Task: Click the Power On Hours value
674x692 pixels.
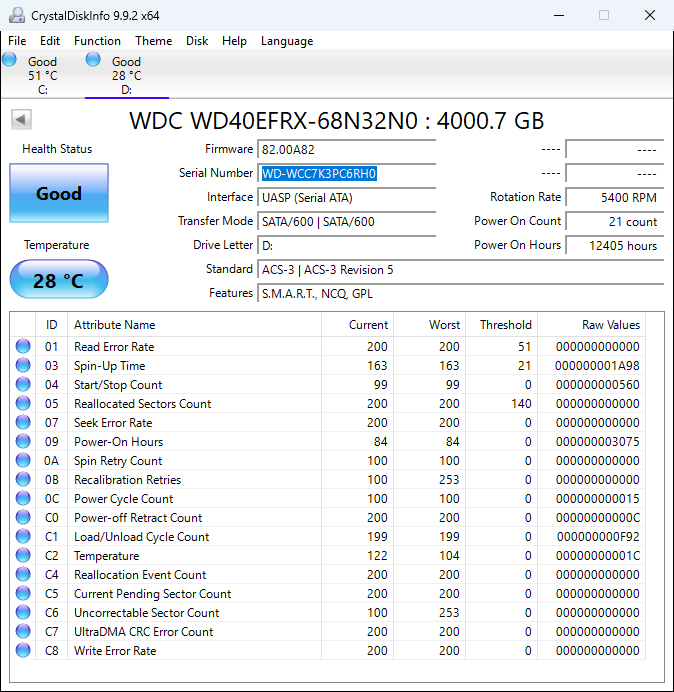Action: click(x=615, y=245)
